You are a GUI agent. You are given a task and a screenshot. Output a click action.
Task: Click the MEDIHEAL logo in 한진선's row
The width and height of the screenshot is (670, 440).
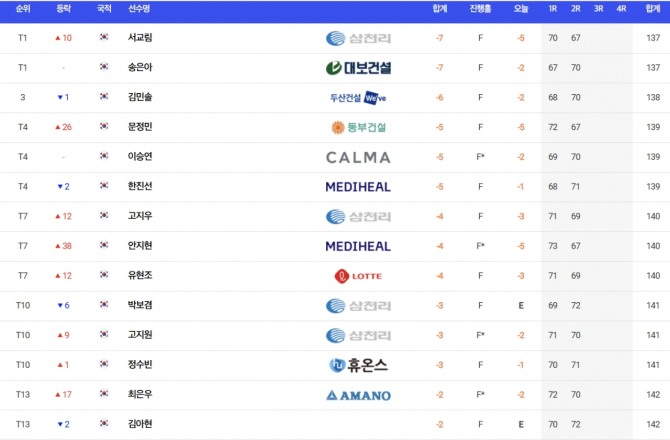coord(358,187)
